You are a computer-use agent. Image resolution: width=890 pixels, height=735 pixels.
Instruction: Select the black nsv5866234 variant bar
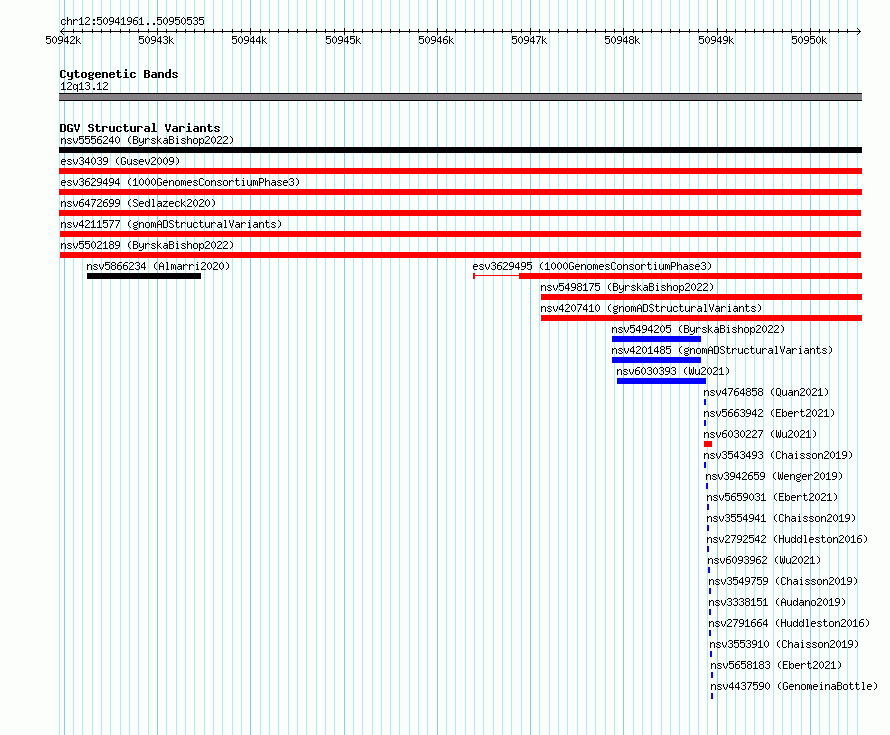coord(144,276)
